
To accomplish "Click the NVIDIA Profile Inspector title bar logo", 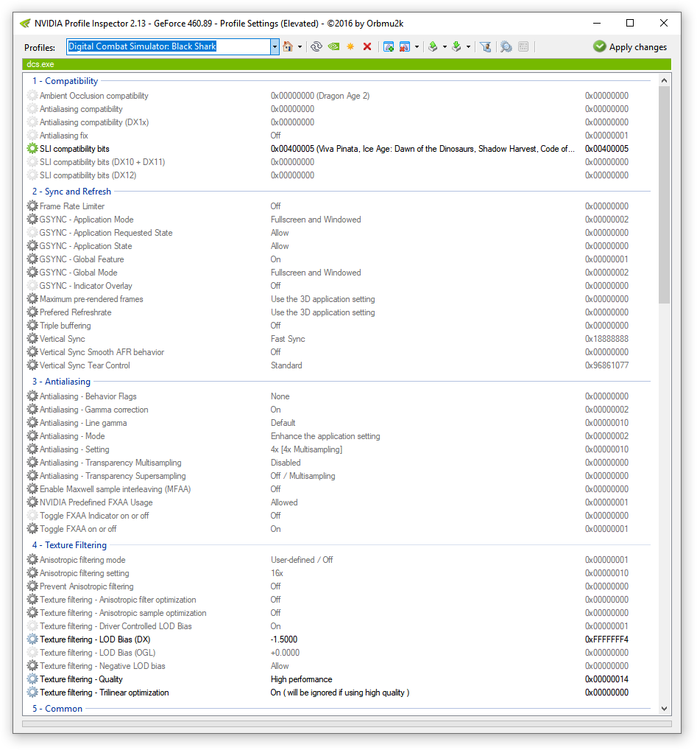I will (25, 23).
